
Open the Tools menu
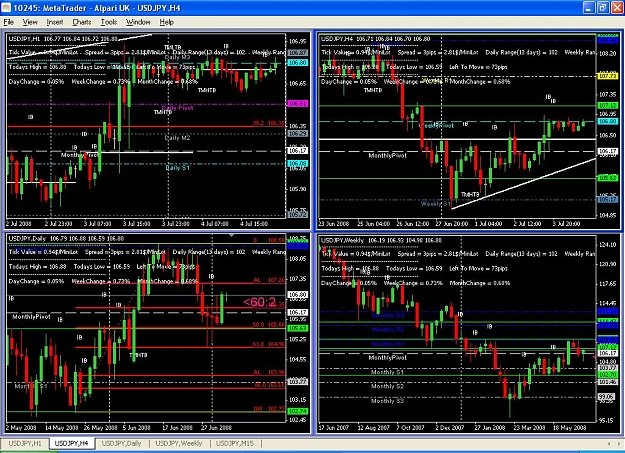(109, 22)
